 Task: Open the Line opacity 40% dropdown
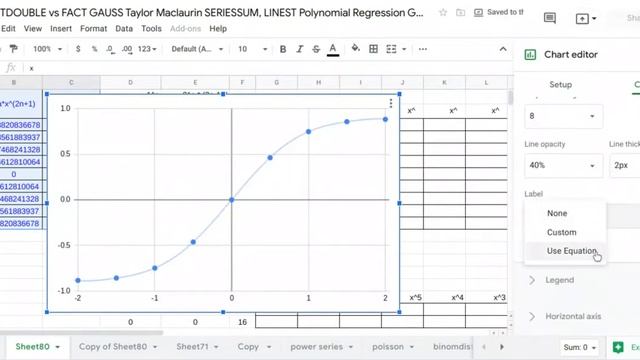pos(563,165)
